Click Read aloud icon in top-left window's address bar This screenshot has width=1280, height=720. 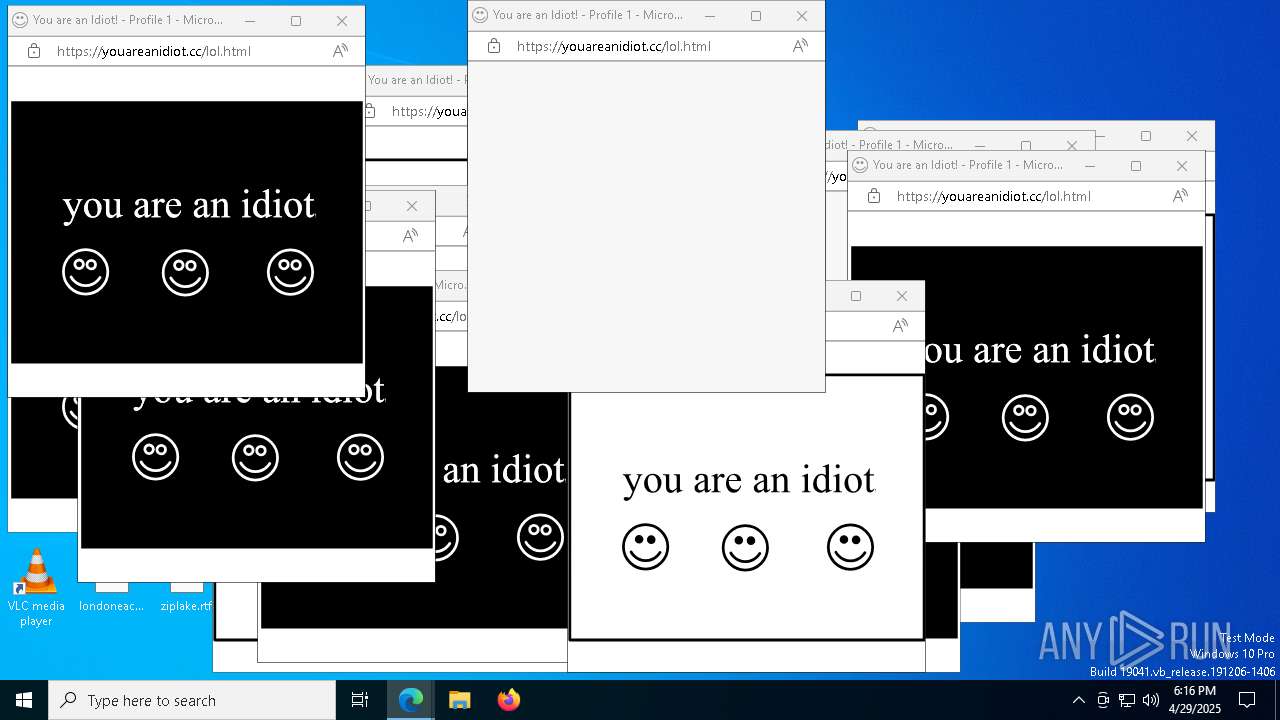click(340, 51)
